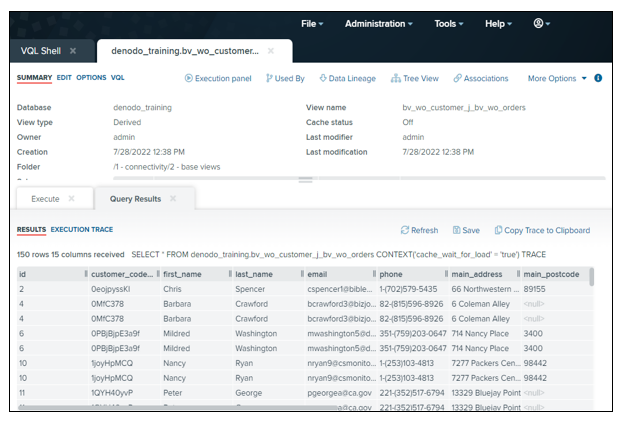Open the Tree View link

[x=421, y=79]
